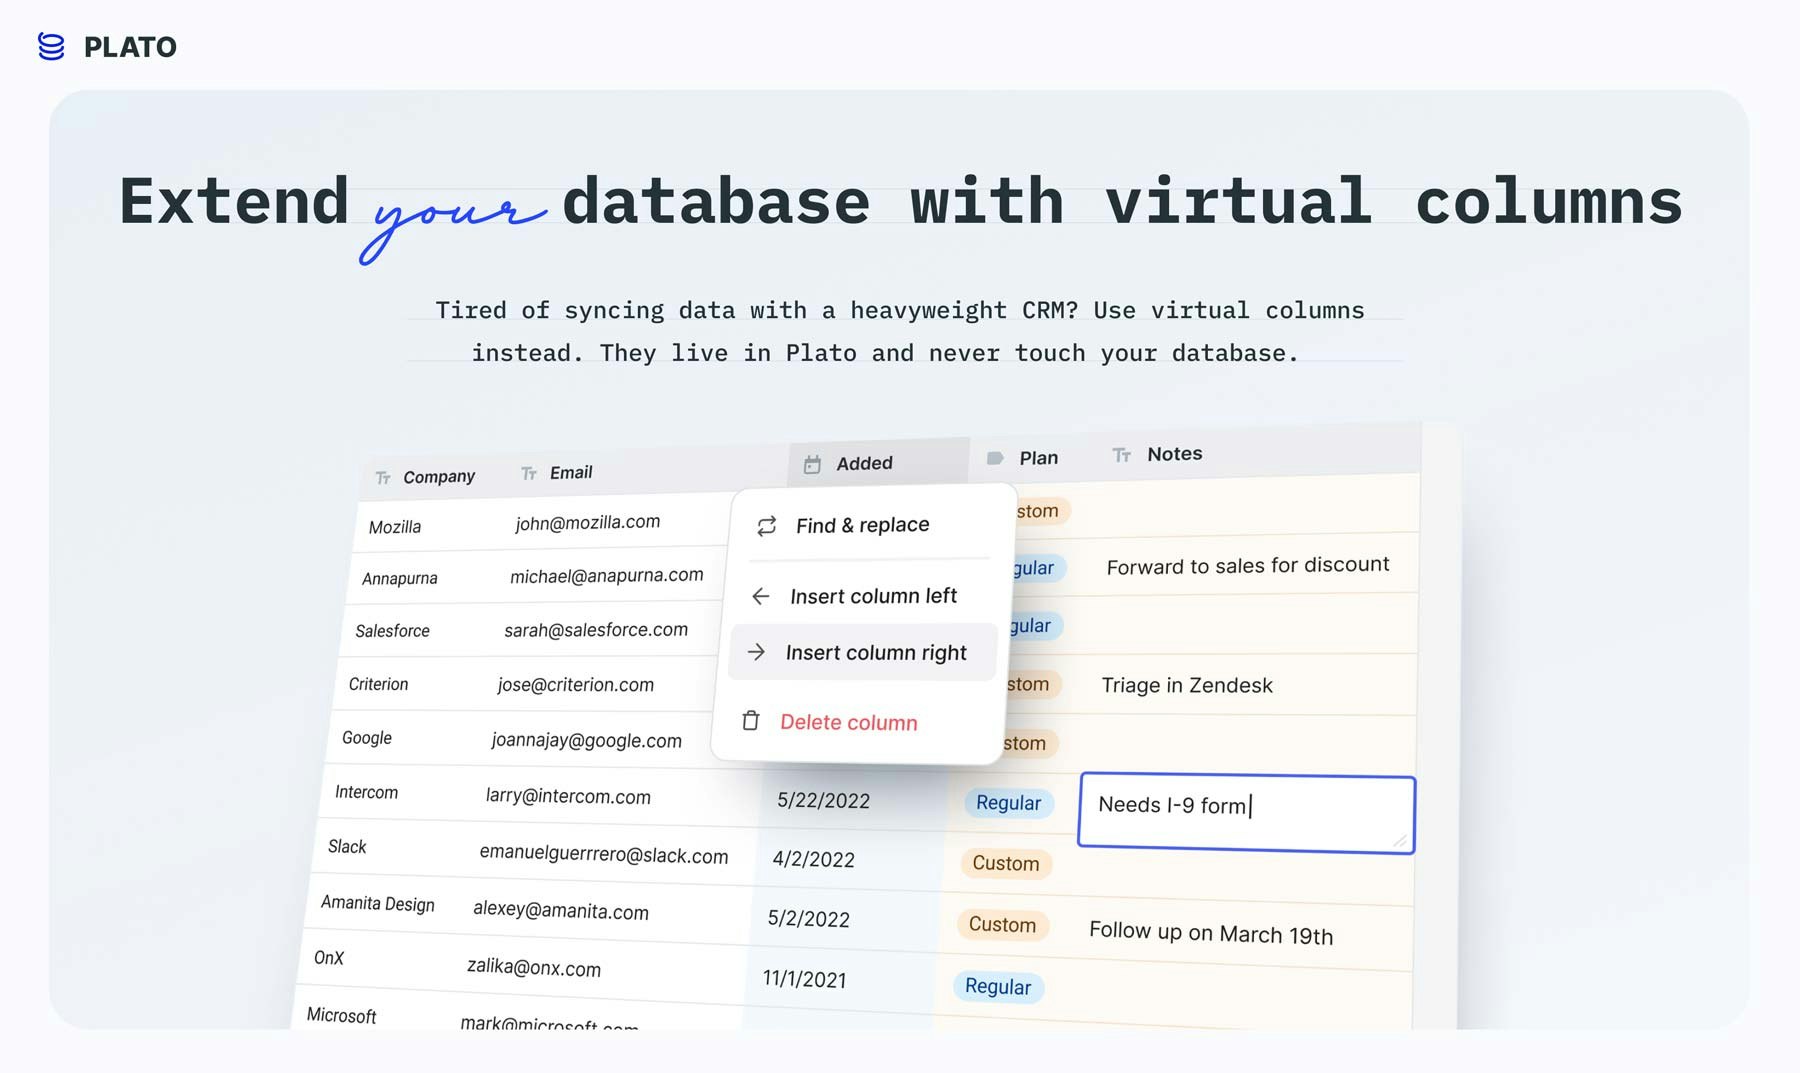Screen dimensions: 1800x1073
Task: Choose Delete column in the menu
Action: (x=849, y=722)
